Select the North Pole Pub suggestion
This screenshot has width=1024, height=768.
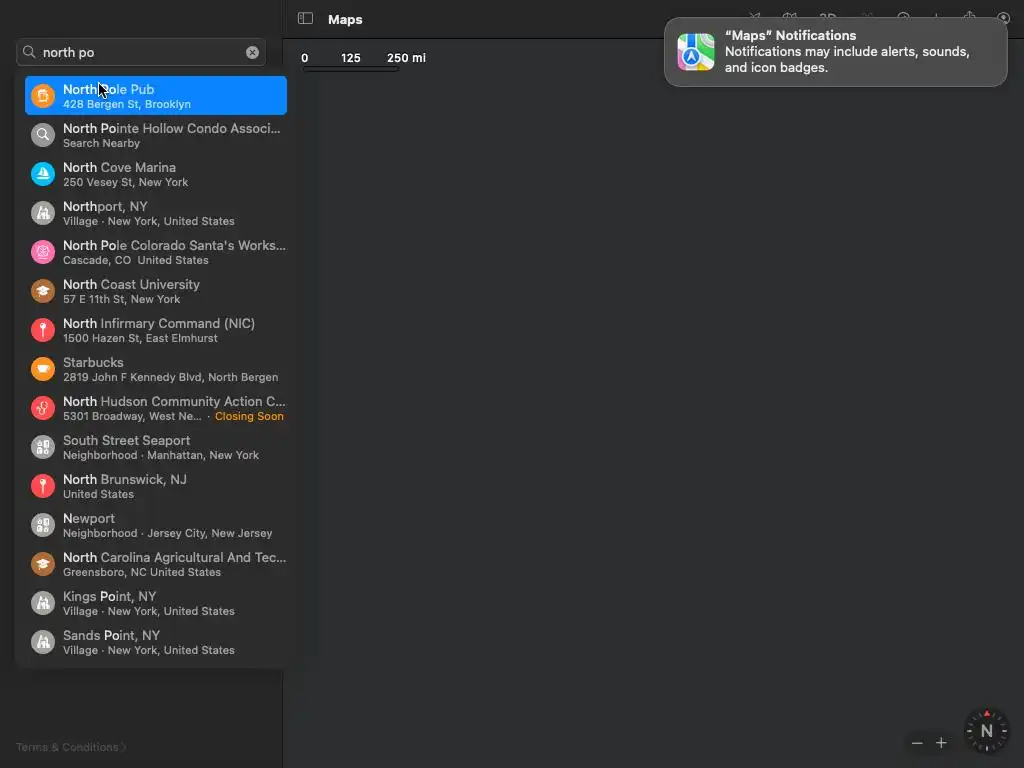pos(155,95)
